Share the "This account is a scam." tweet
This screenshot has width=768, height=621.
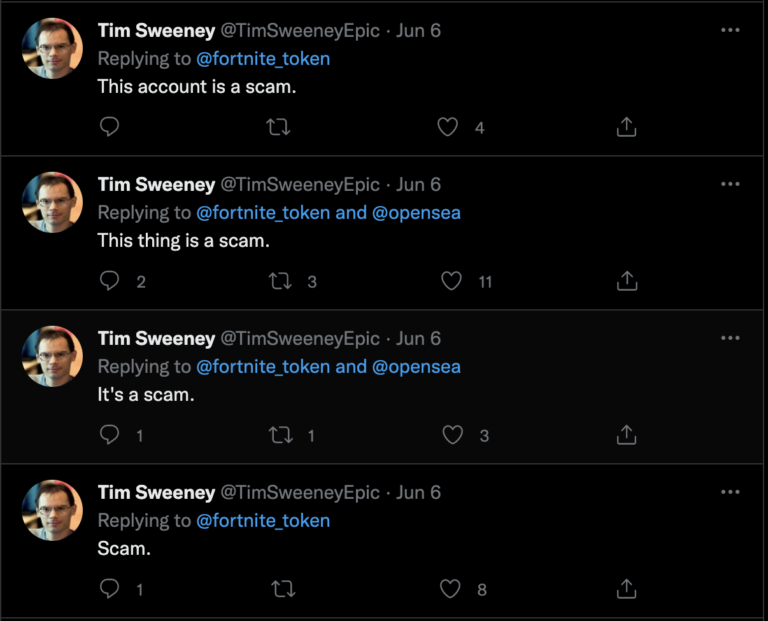[627, 127]
